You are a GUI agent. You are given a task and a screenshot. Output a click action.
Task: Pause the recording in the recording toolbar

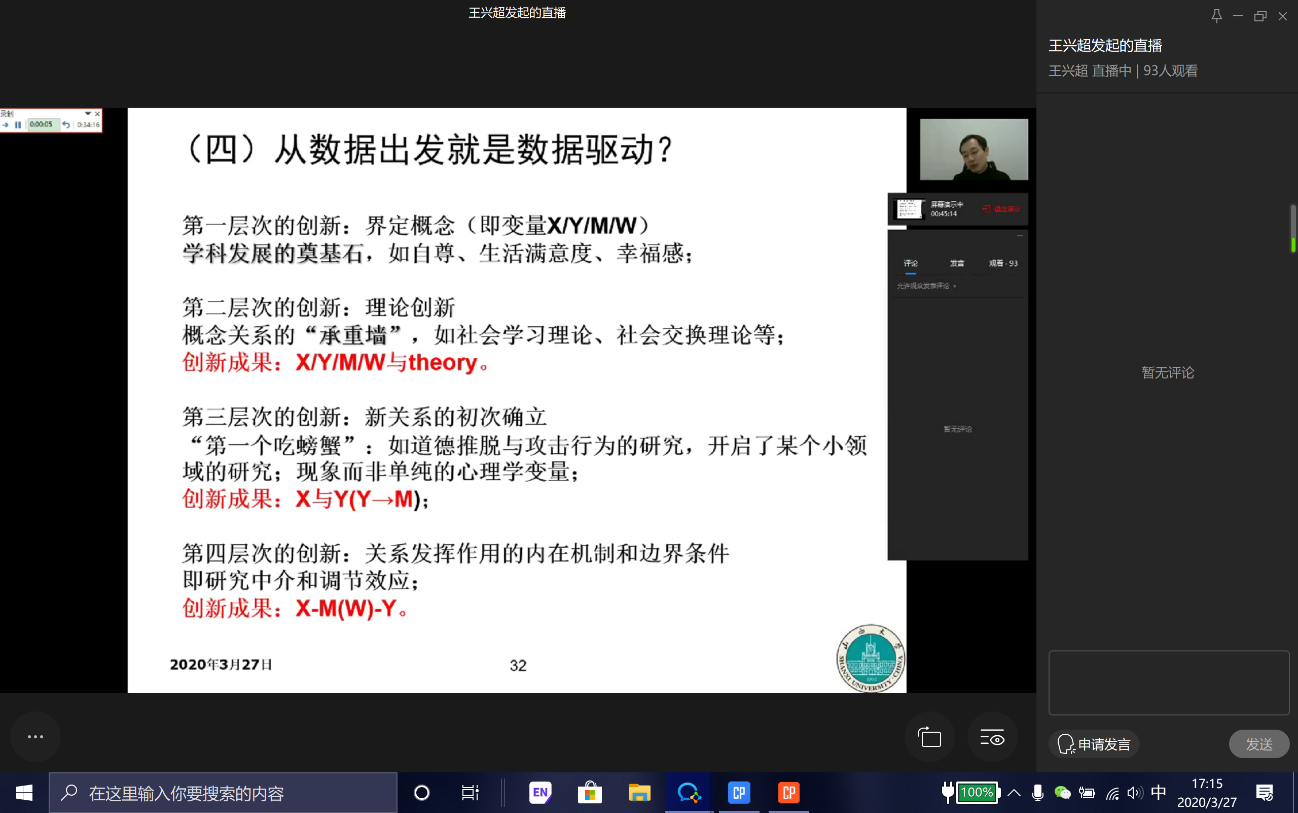(x=18, y=125)
